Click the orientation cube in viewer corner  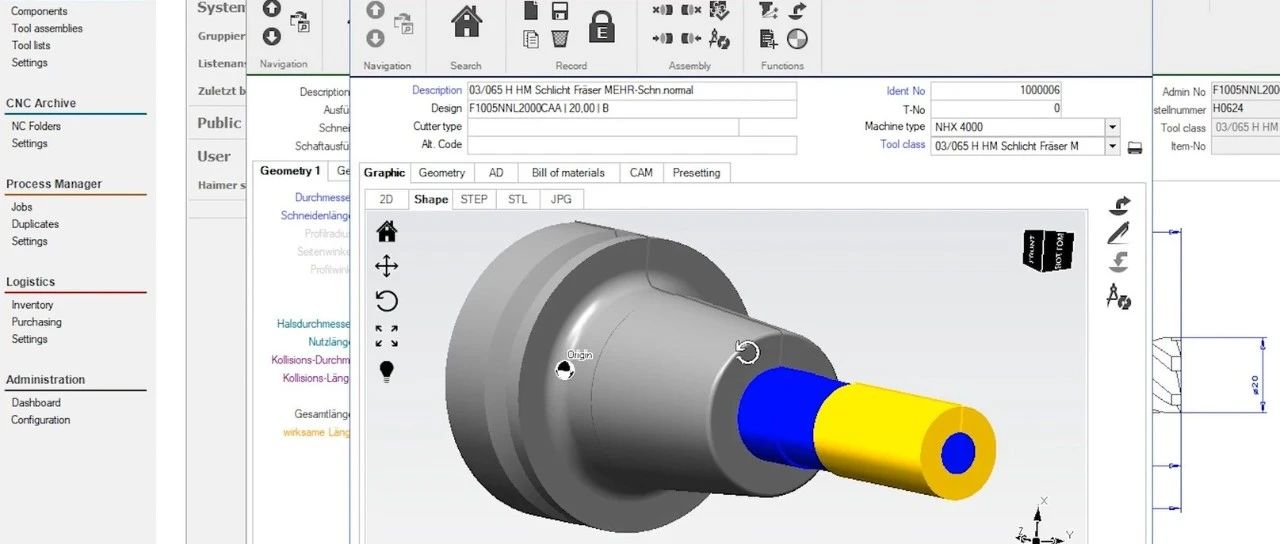point(1048,250)
